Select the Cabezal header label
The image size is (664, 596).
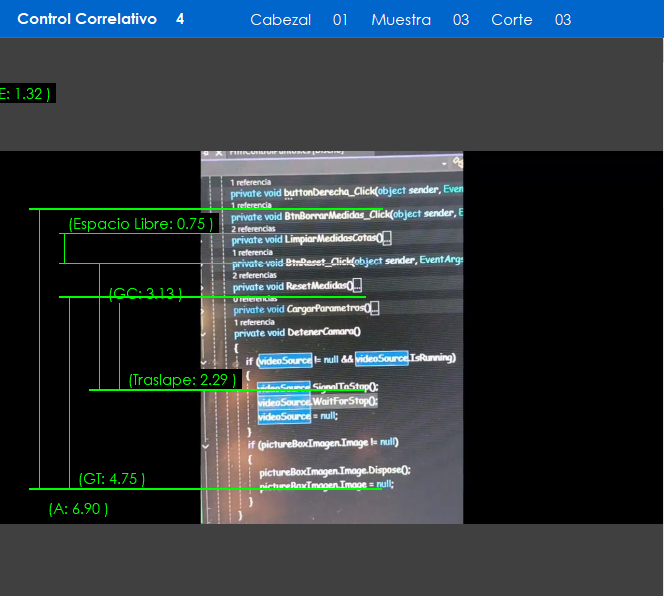click(280, 20)
